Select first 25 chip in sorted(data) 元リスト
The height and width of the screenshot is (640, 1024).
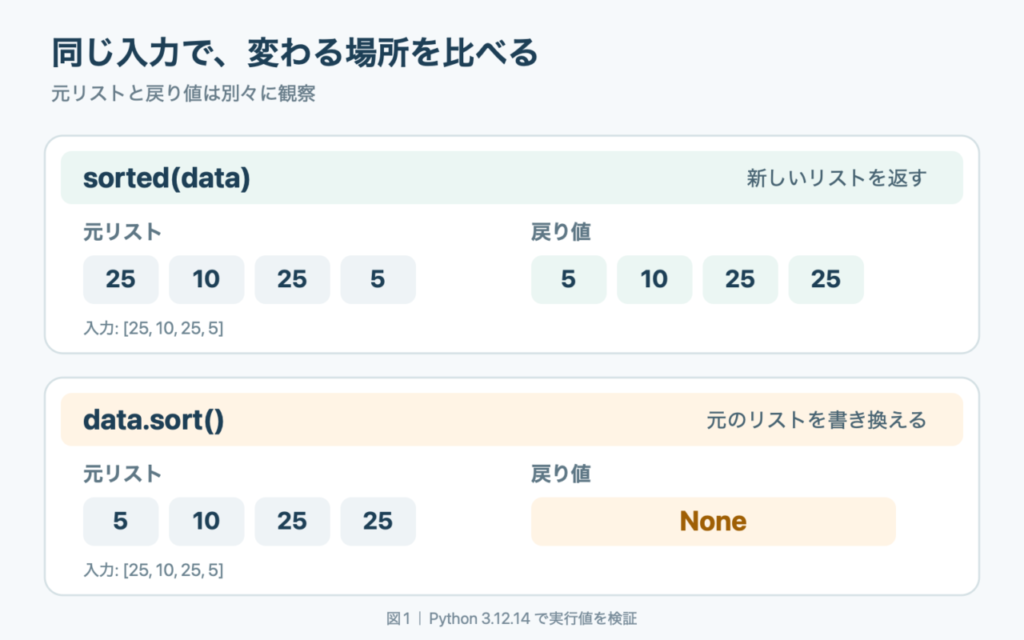(x=120, y=280)
